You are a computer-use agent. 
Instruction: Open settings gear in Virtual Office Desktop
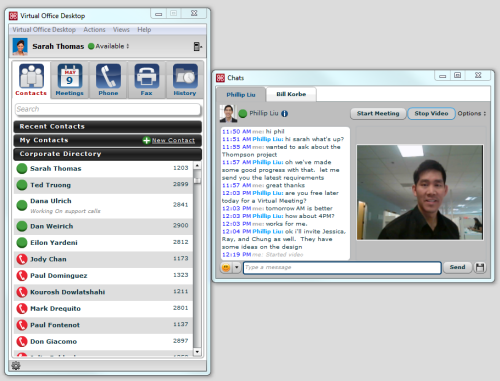click(16, 366)
